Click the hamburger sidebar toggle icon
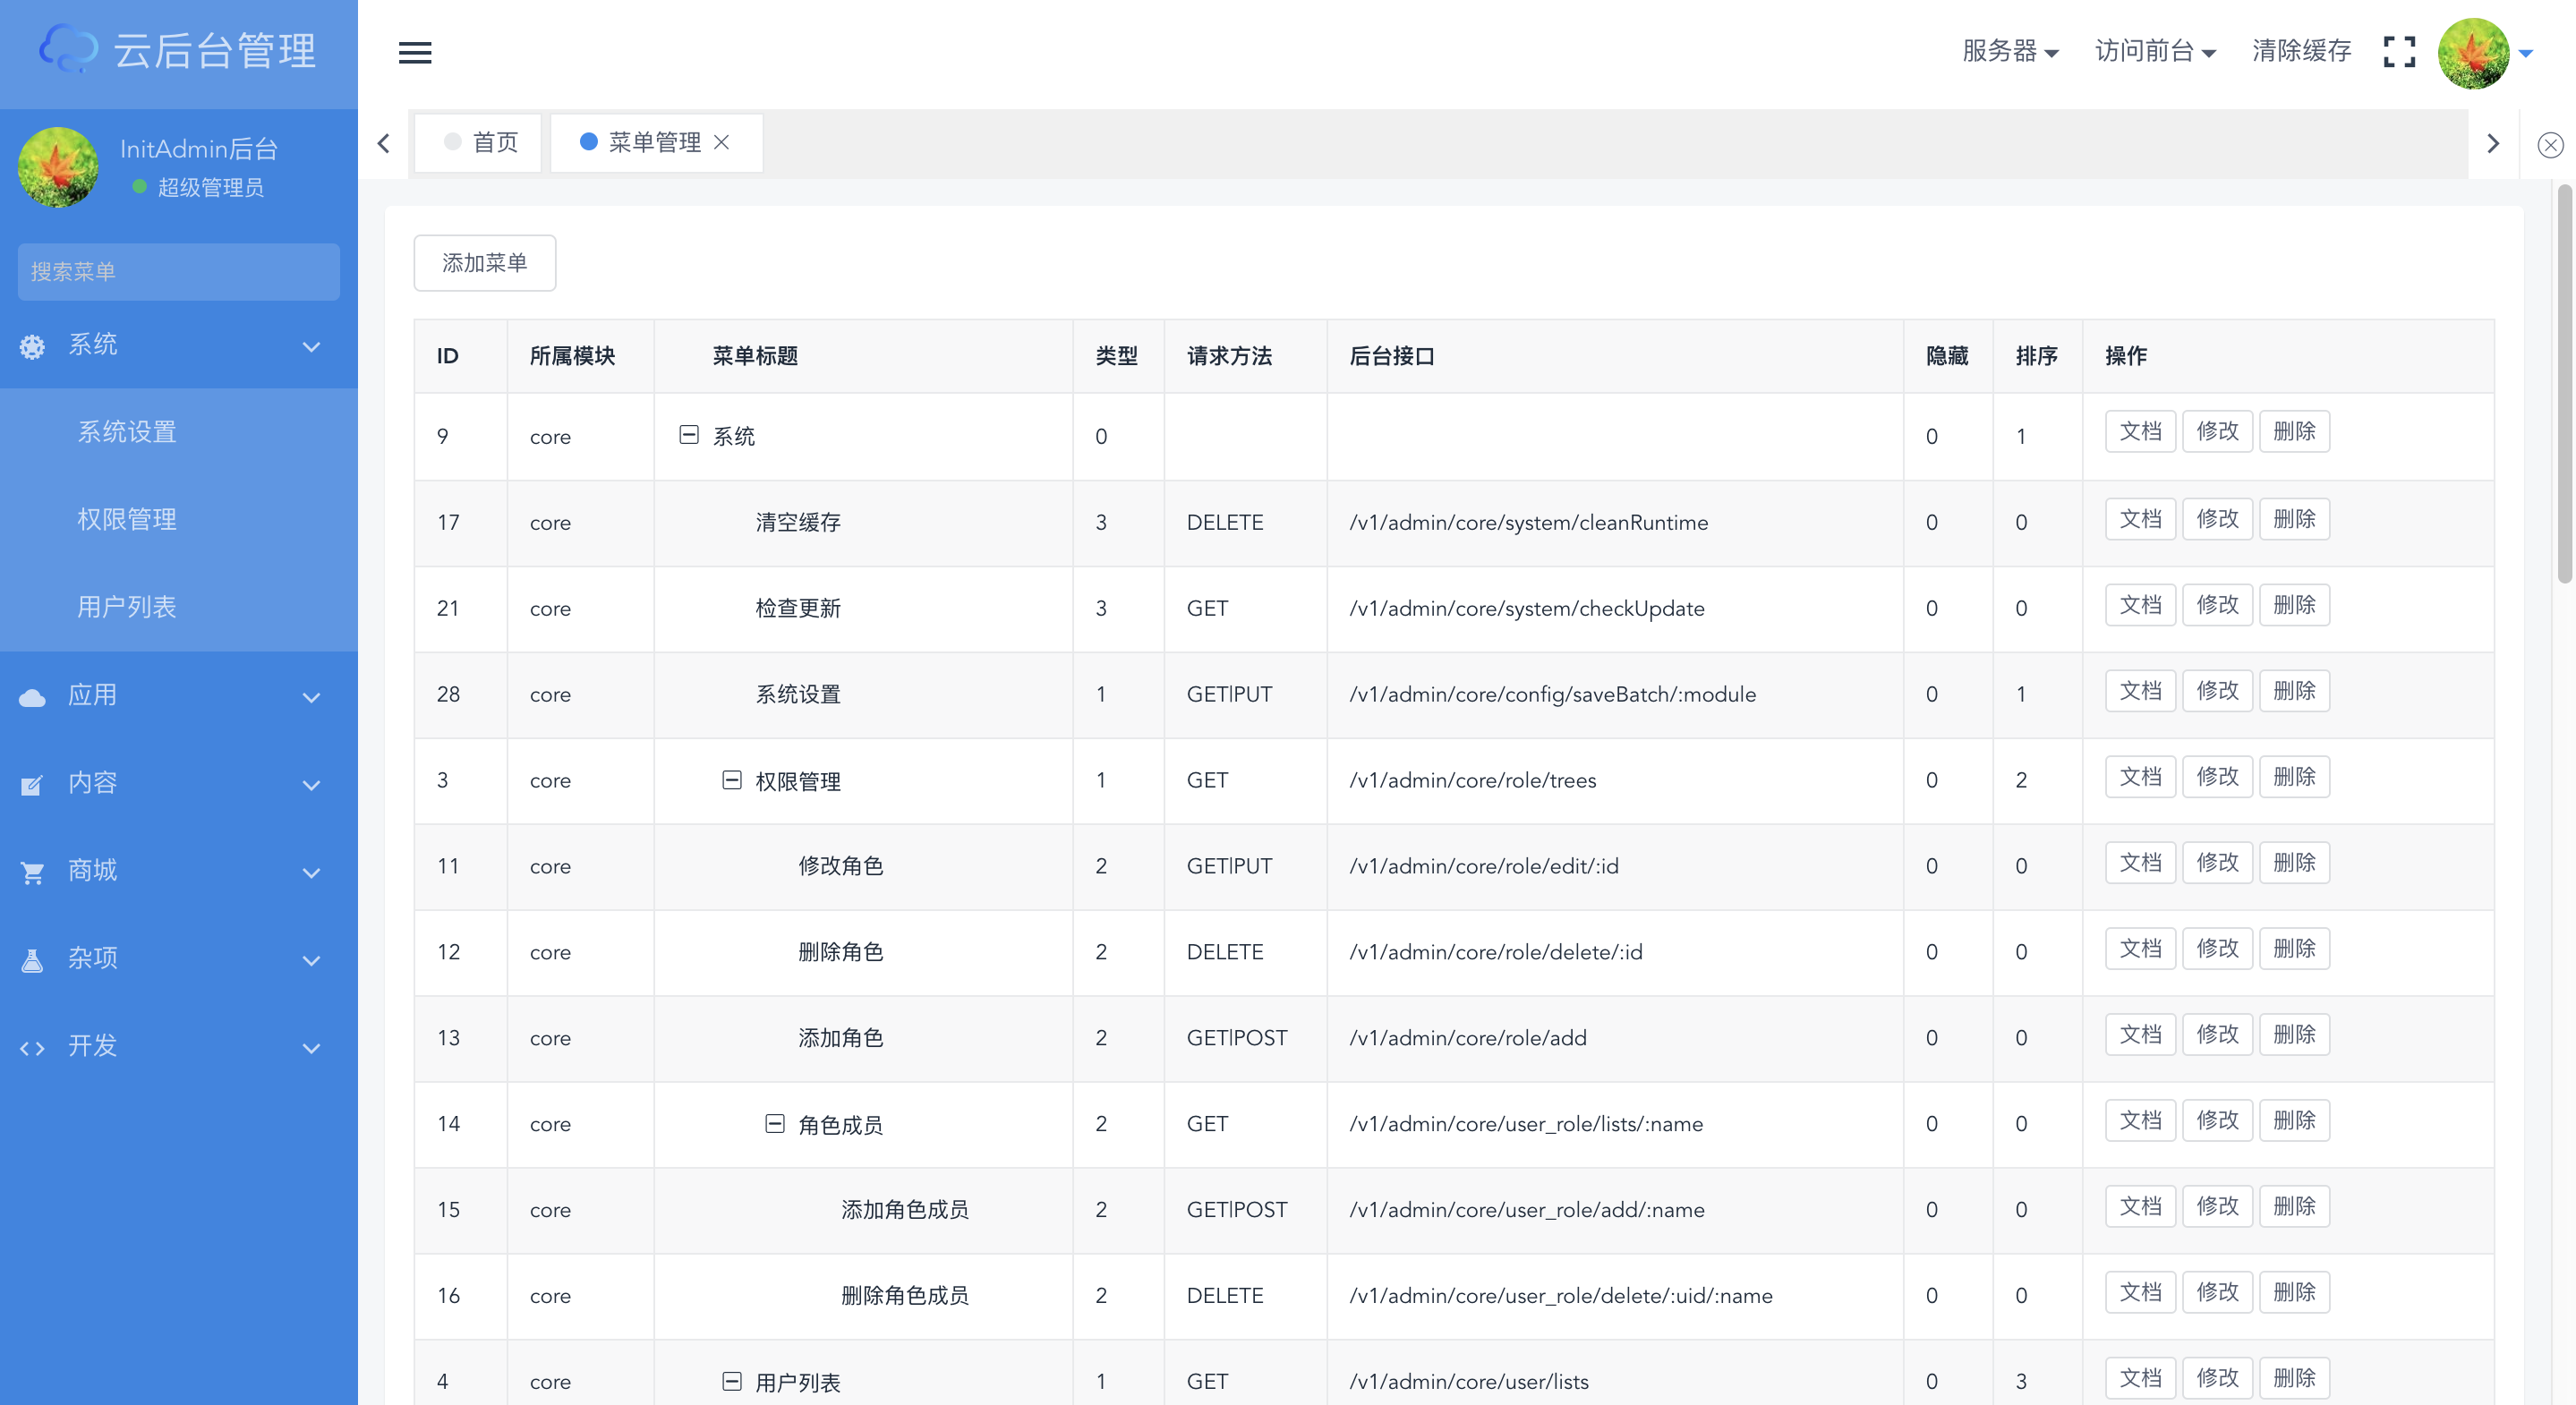 point(415,52)
